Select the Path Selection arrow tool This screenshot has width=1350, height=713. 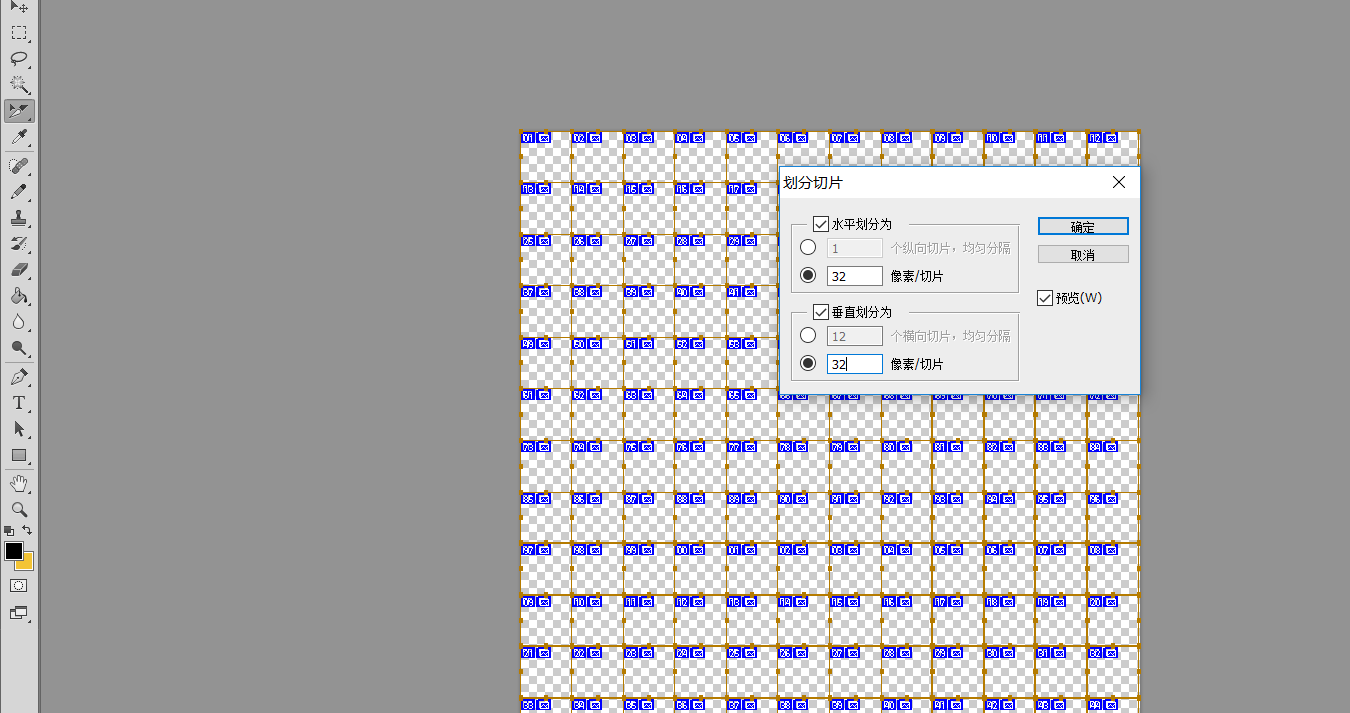pyautogui.click(x=19, y=429)
